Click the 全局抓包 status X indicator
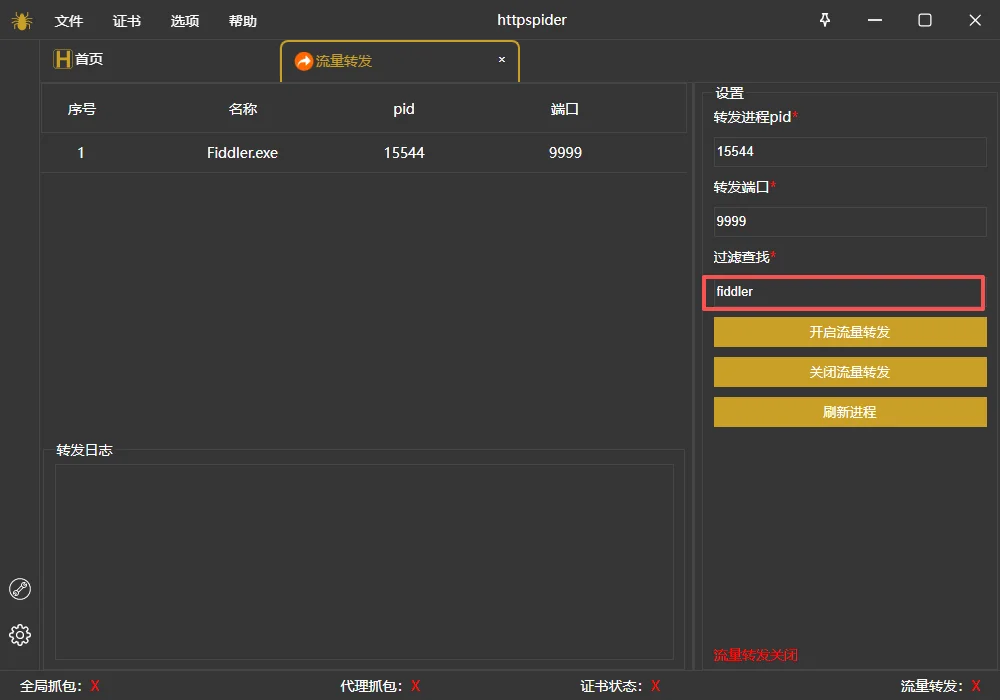 pos(95,686)
